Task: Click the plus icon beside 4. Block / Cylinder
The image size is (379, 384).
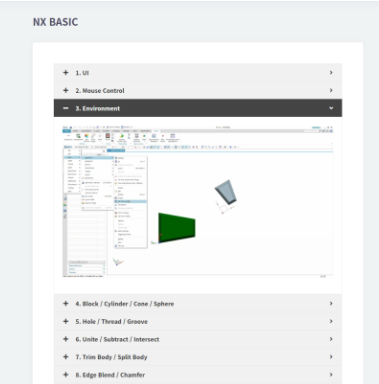Action: 66,304
